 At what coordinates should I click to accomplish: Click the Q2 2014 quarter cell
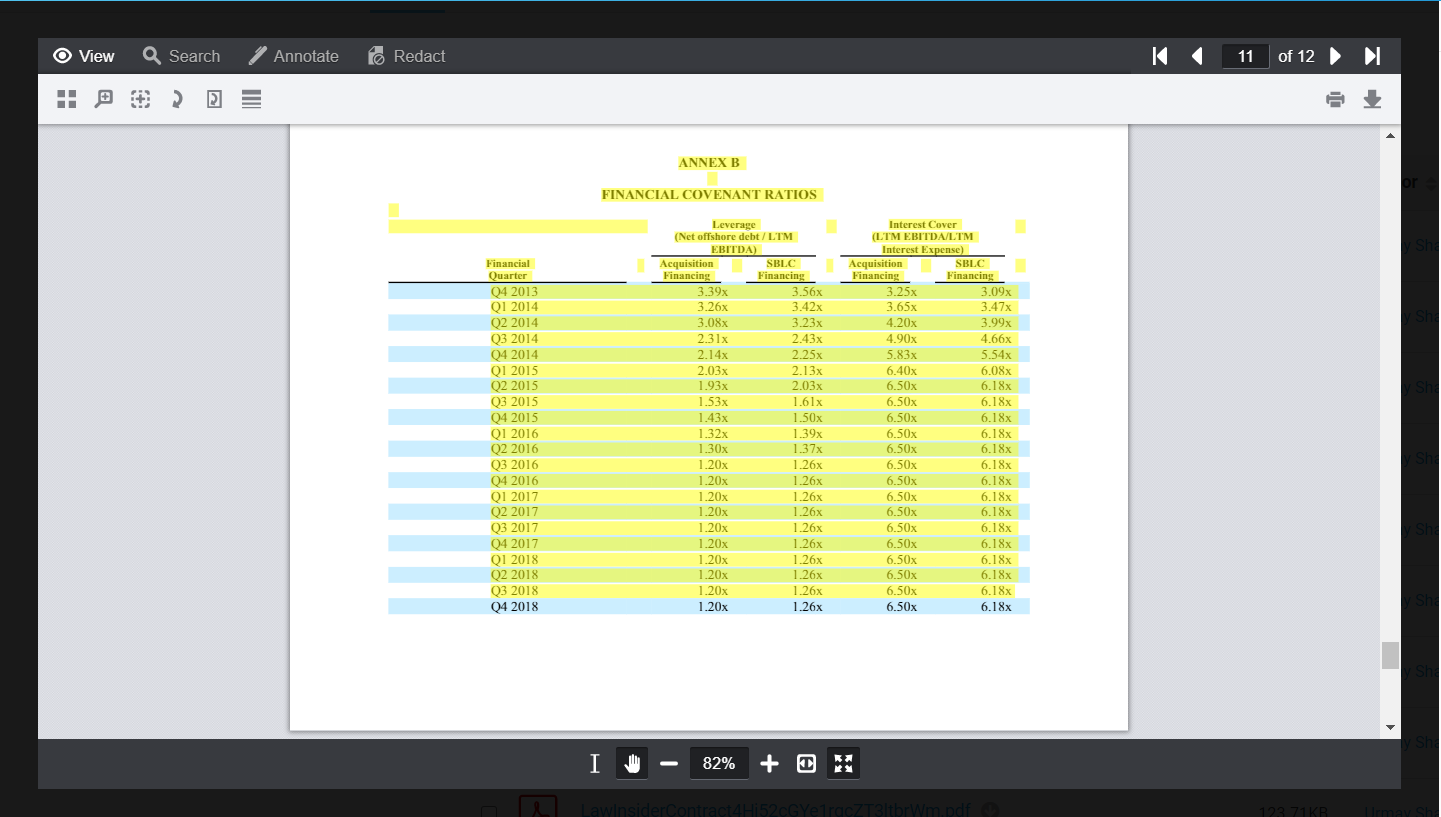click(x=514, y=323)
